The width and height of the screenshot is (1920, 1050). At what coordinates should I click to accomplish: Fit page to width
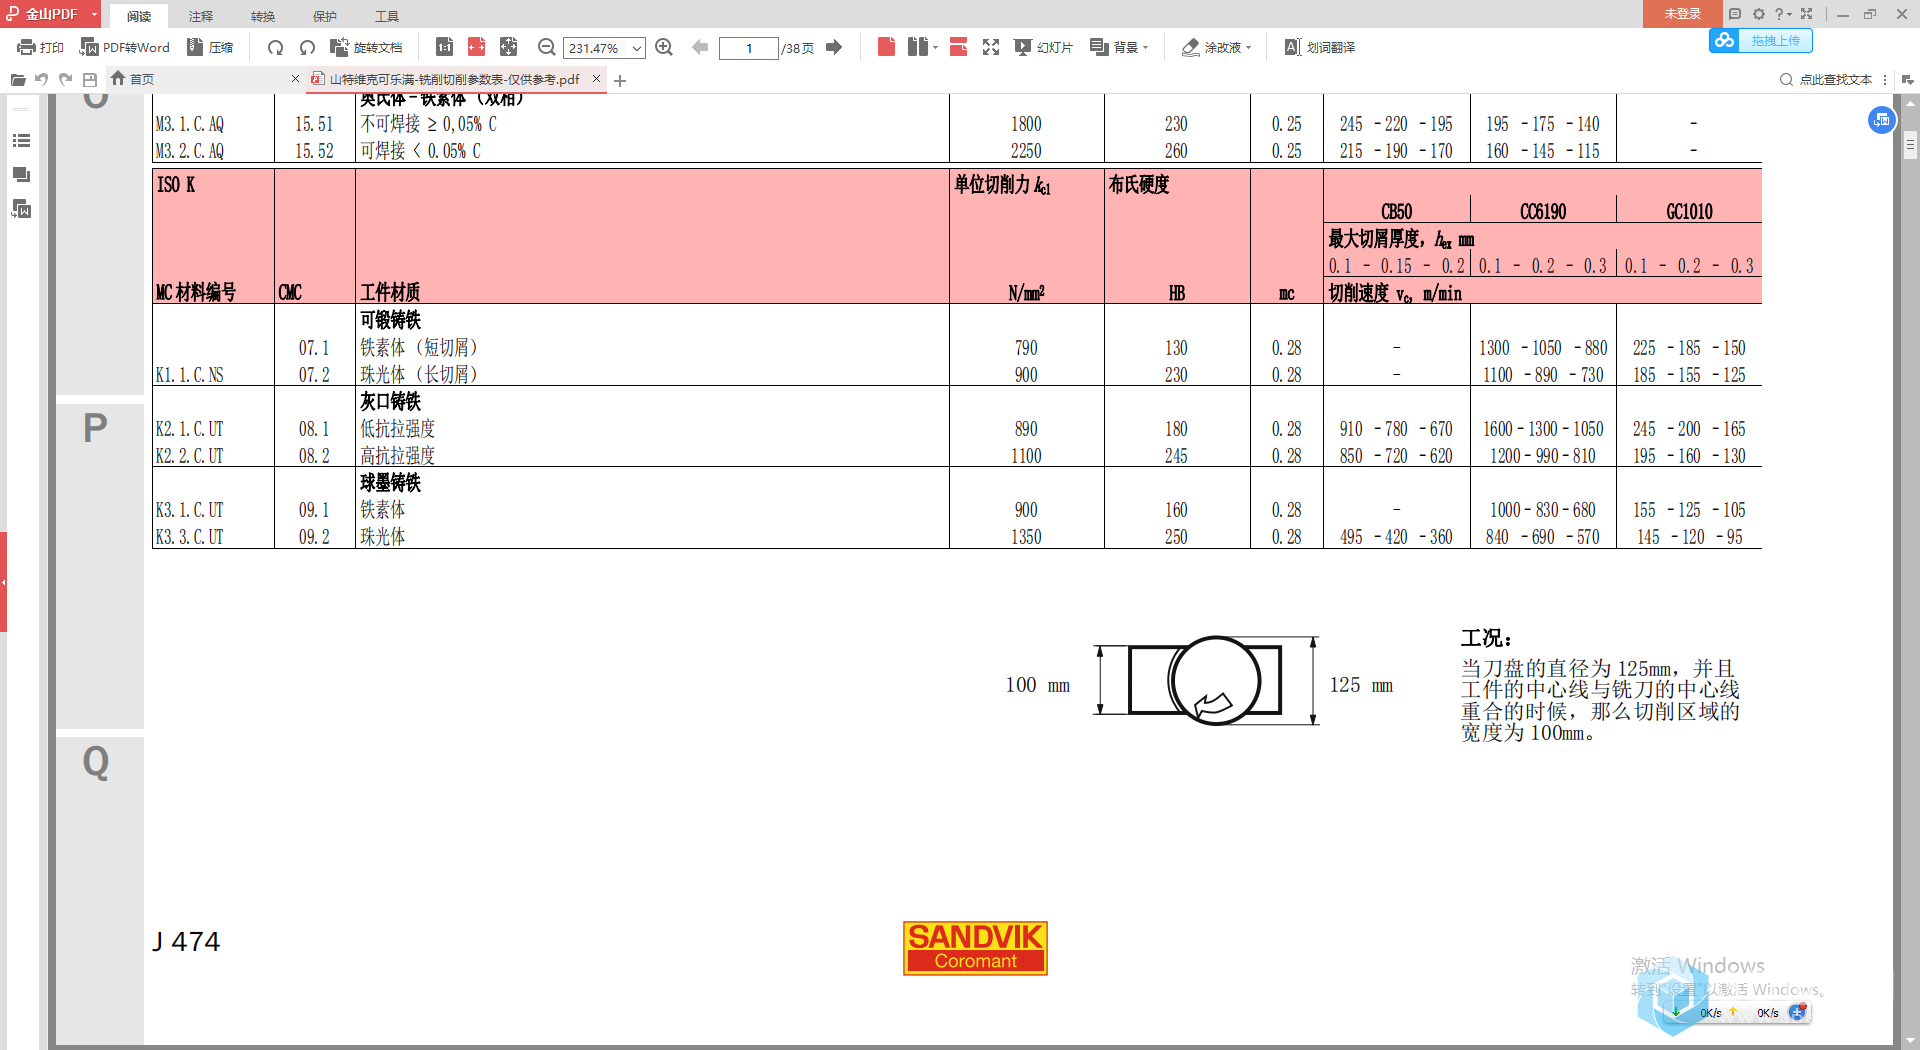477,47
